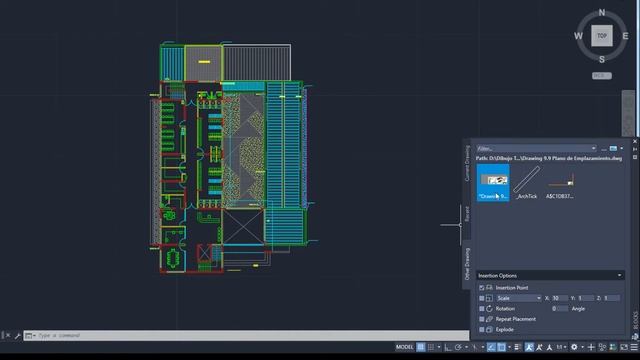Open the WCS coordinate system dropdown

(602, 76)
